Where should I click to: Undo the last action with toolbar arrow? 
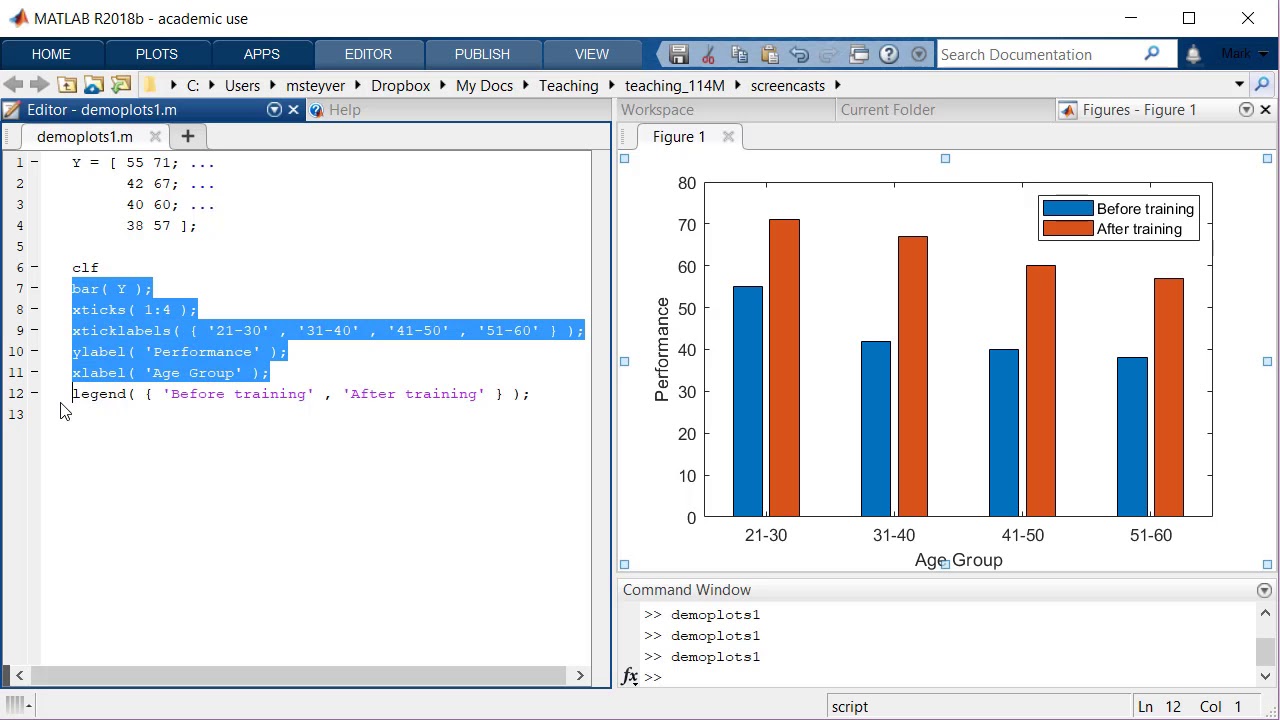tap(799, 54)
